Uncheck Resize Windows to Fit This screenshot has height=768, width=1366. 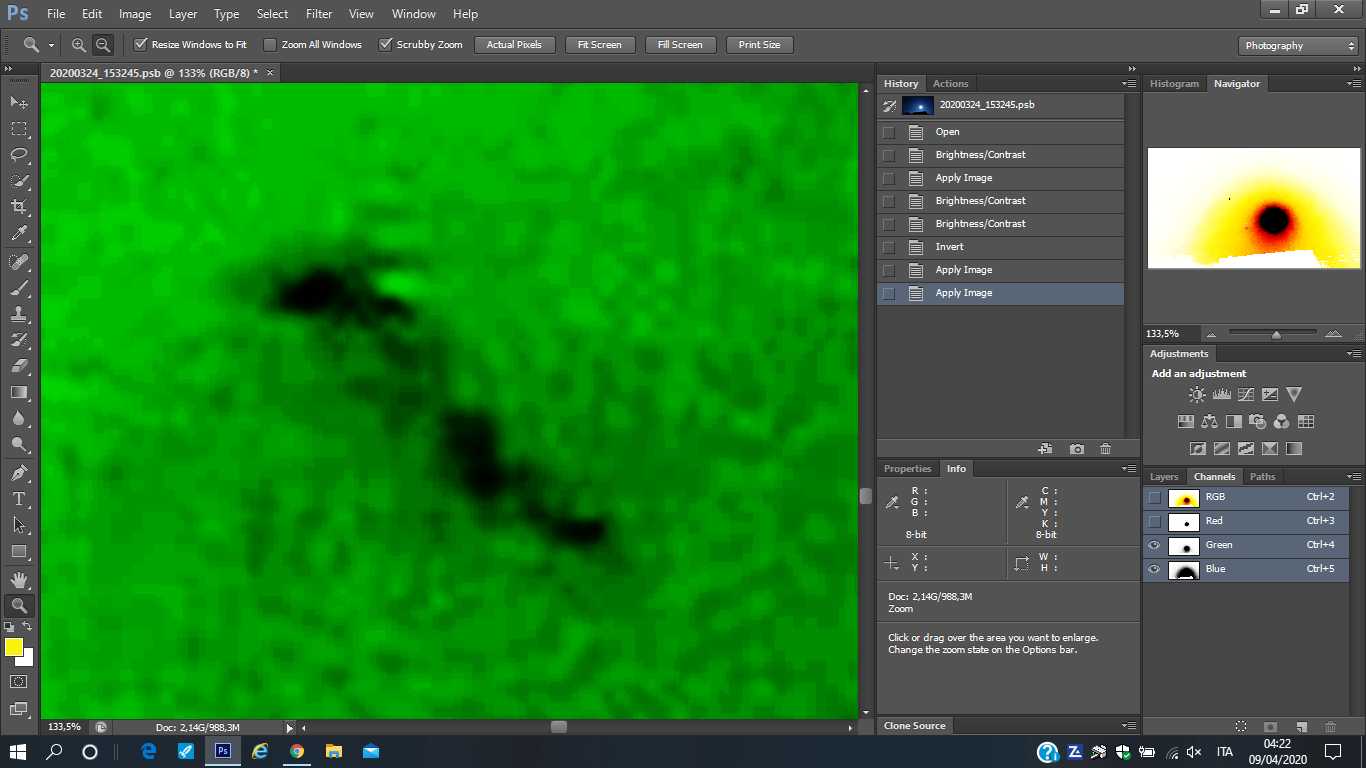pyautogui.click(x=141, y=45)
